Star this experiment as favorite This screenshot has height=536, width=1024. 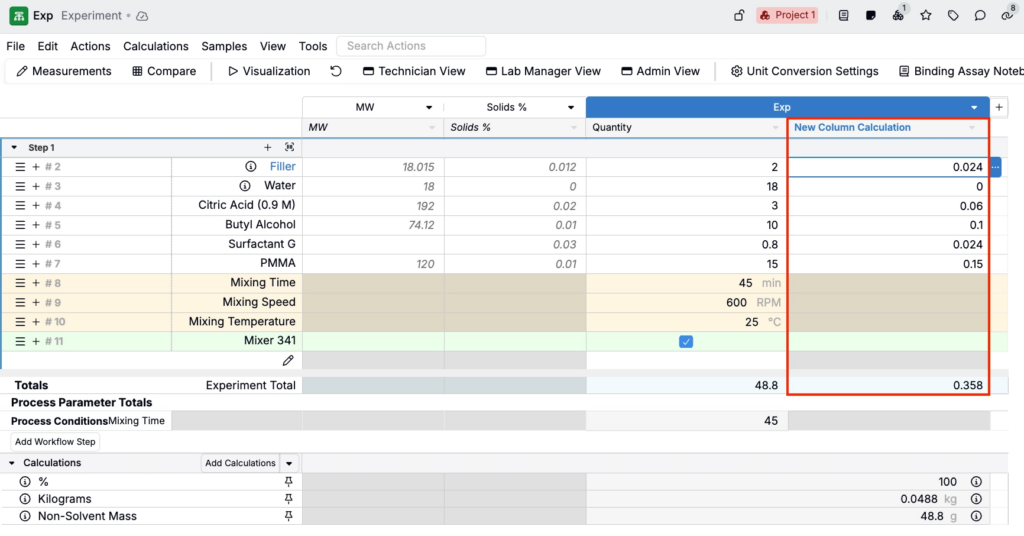pos(926,16)
